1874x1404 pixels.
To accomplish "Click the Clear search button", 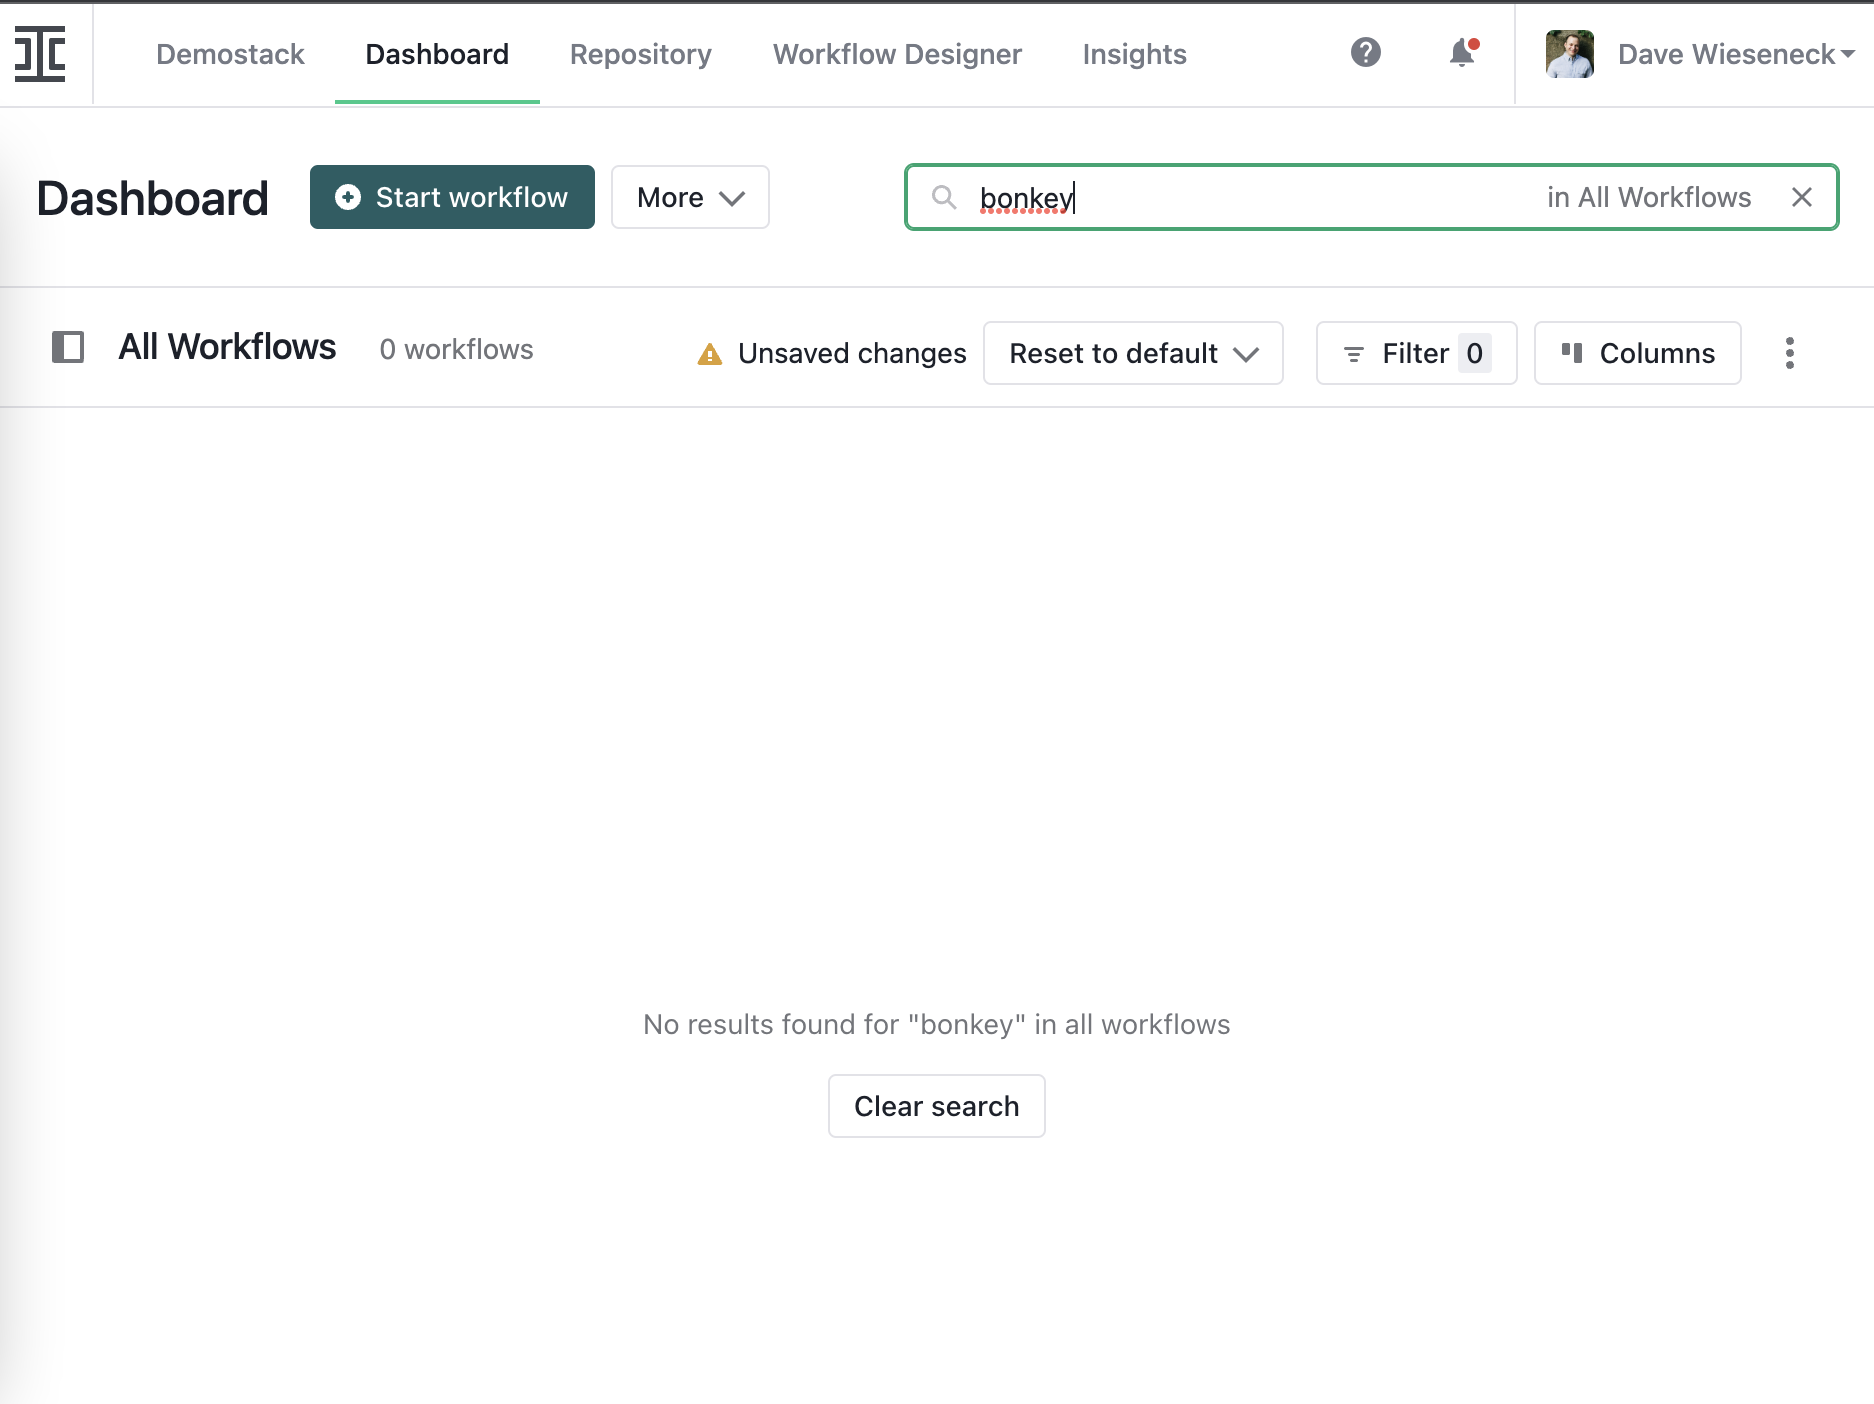I will (x=936, y=1106).
